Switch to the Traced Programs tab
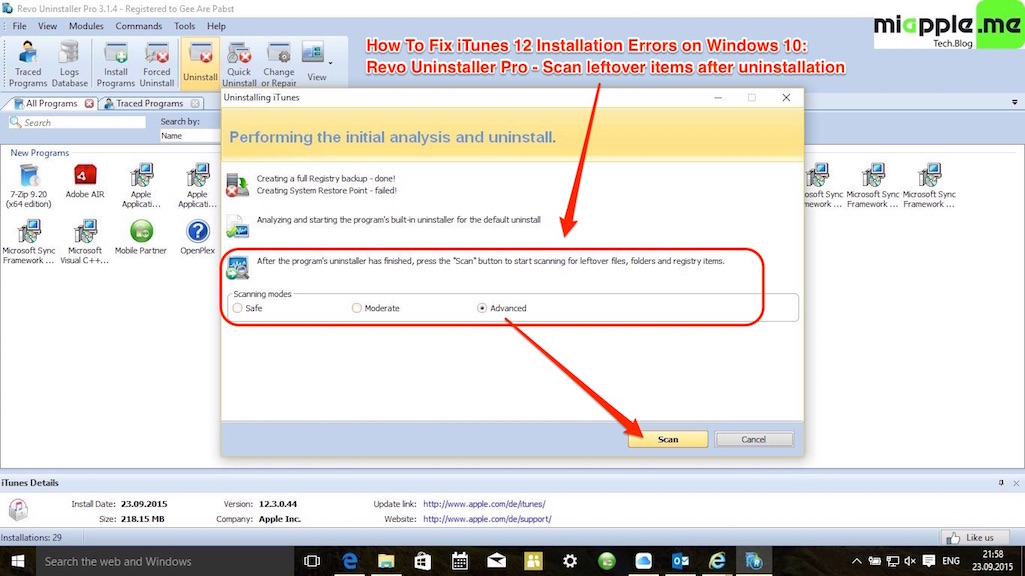1025x576 pixels. 149,103
